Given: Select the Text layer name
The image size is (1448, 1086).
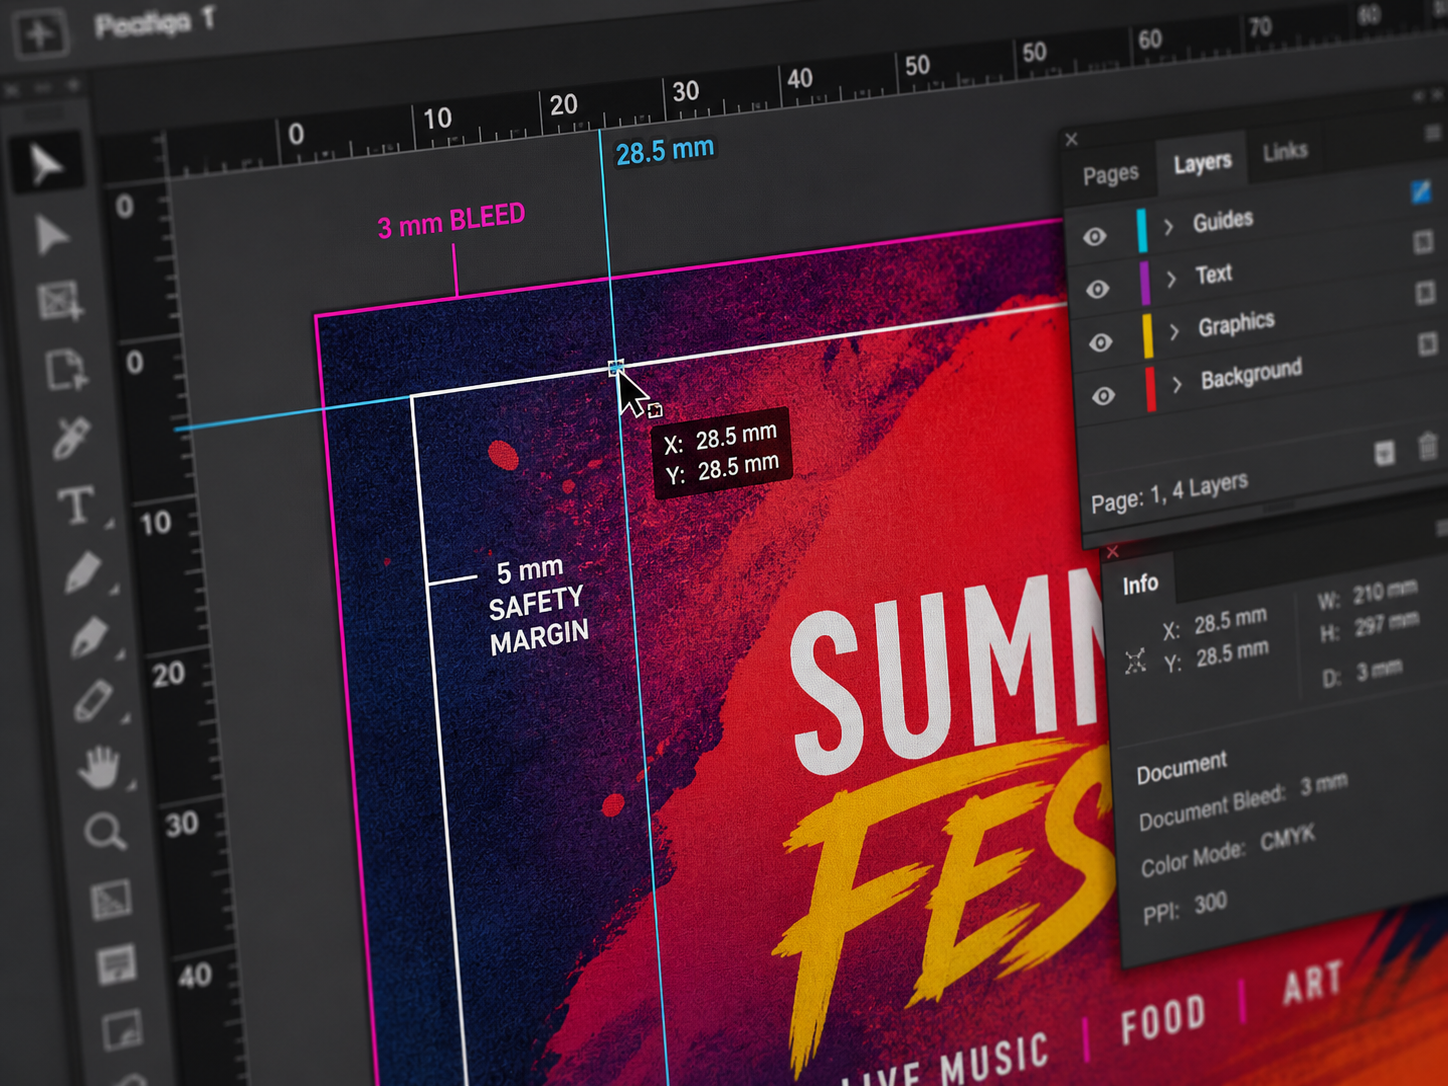Looking at the screenshot, I should pos(1214,274).
